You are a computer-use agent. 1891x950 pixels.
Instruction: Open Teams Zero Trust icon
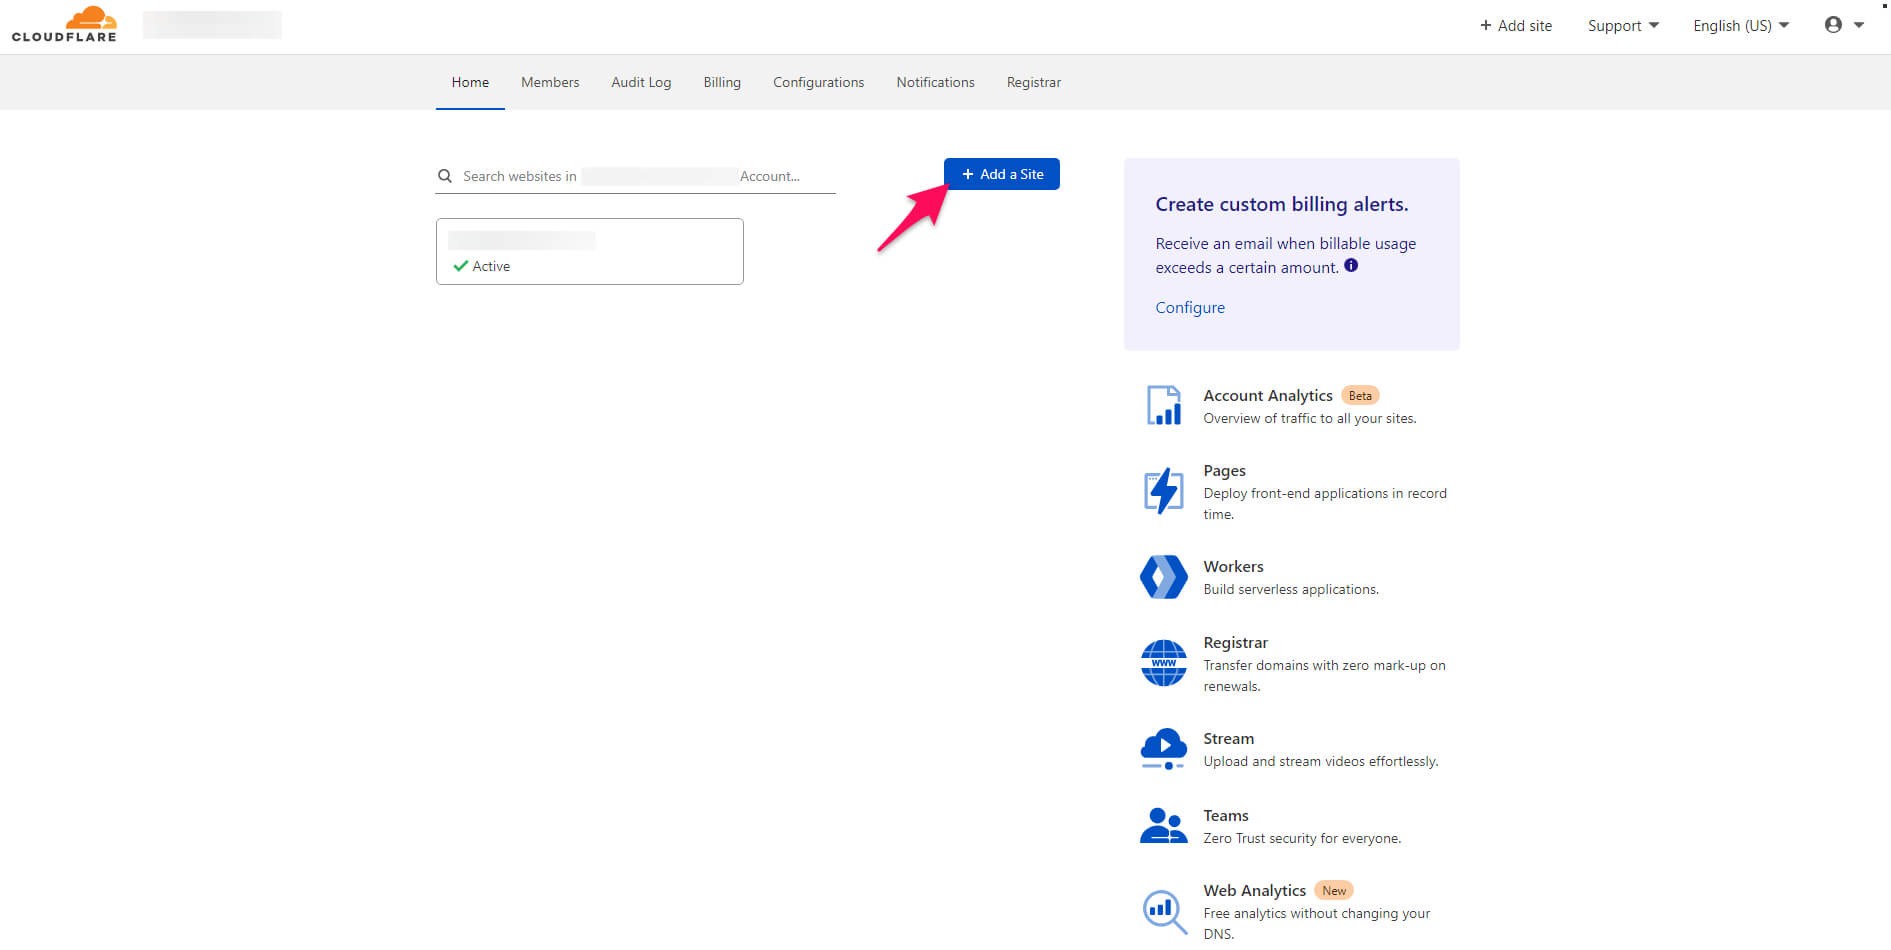click(1163, 824)
